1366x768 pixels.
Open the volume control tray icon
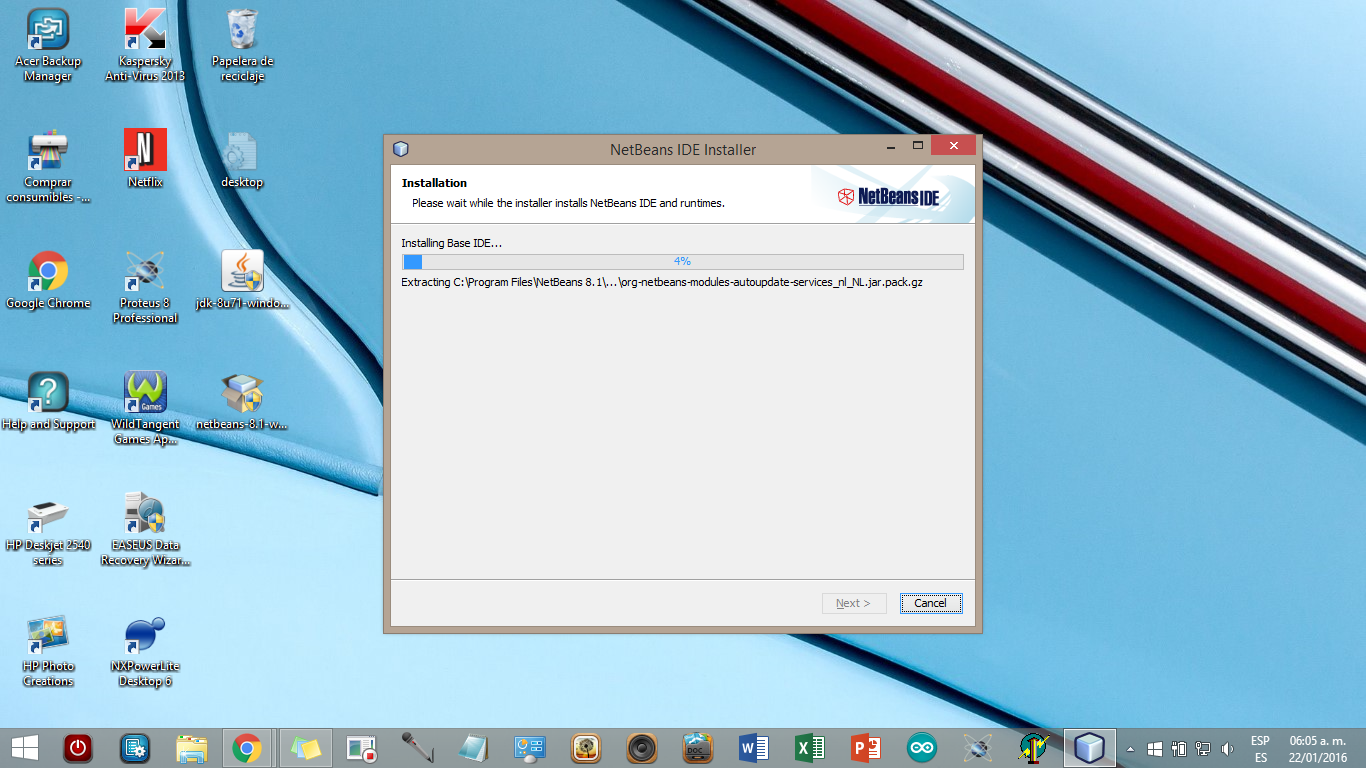(1227, 749)
